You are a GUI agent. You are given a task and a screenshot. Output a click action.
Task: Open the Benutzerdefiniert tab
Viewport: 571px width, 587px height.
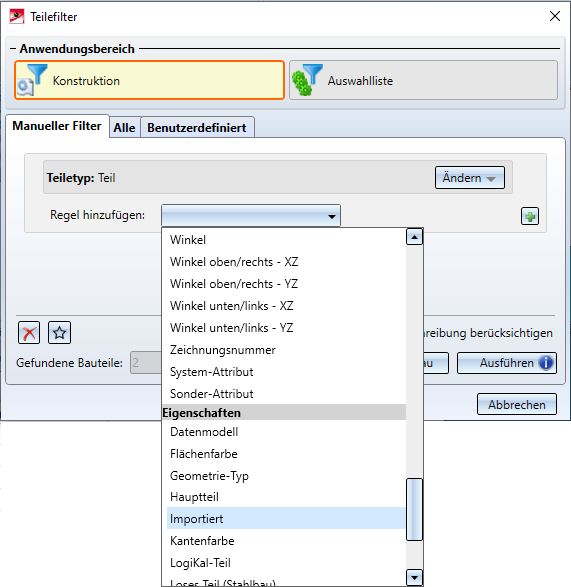(197, 128)
